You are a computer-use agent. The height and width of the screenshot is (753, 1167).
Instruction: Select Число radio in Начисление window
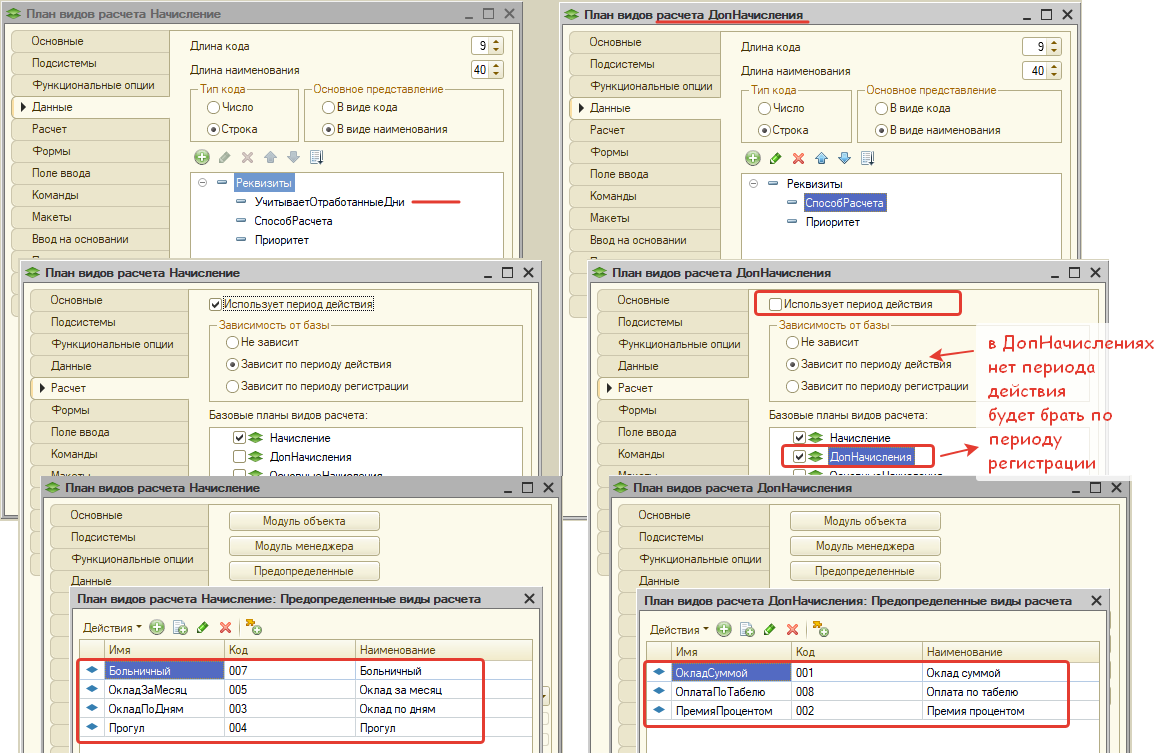[214, 107]
